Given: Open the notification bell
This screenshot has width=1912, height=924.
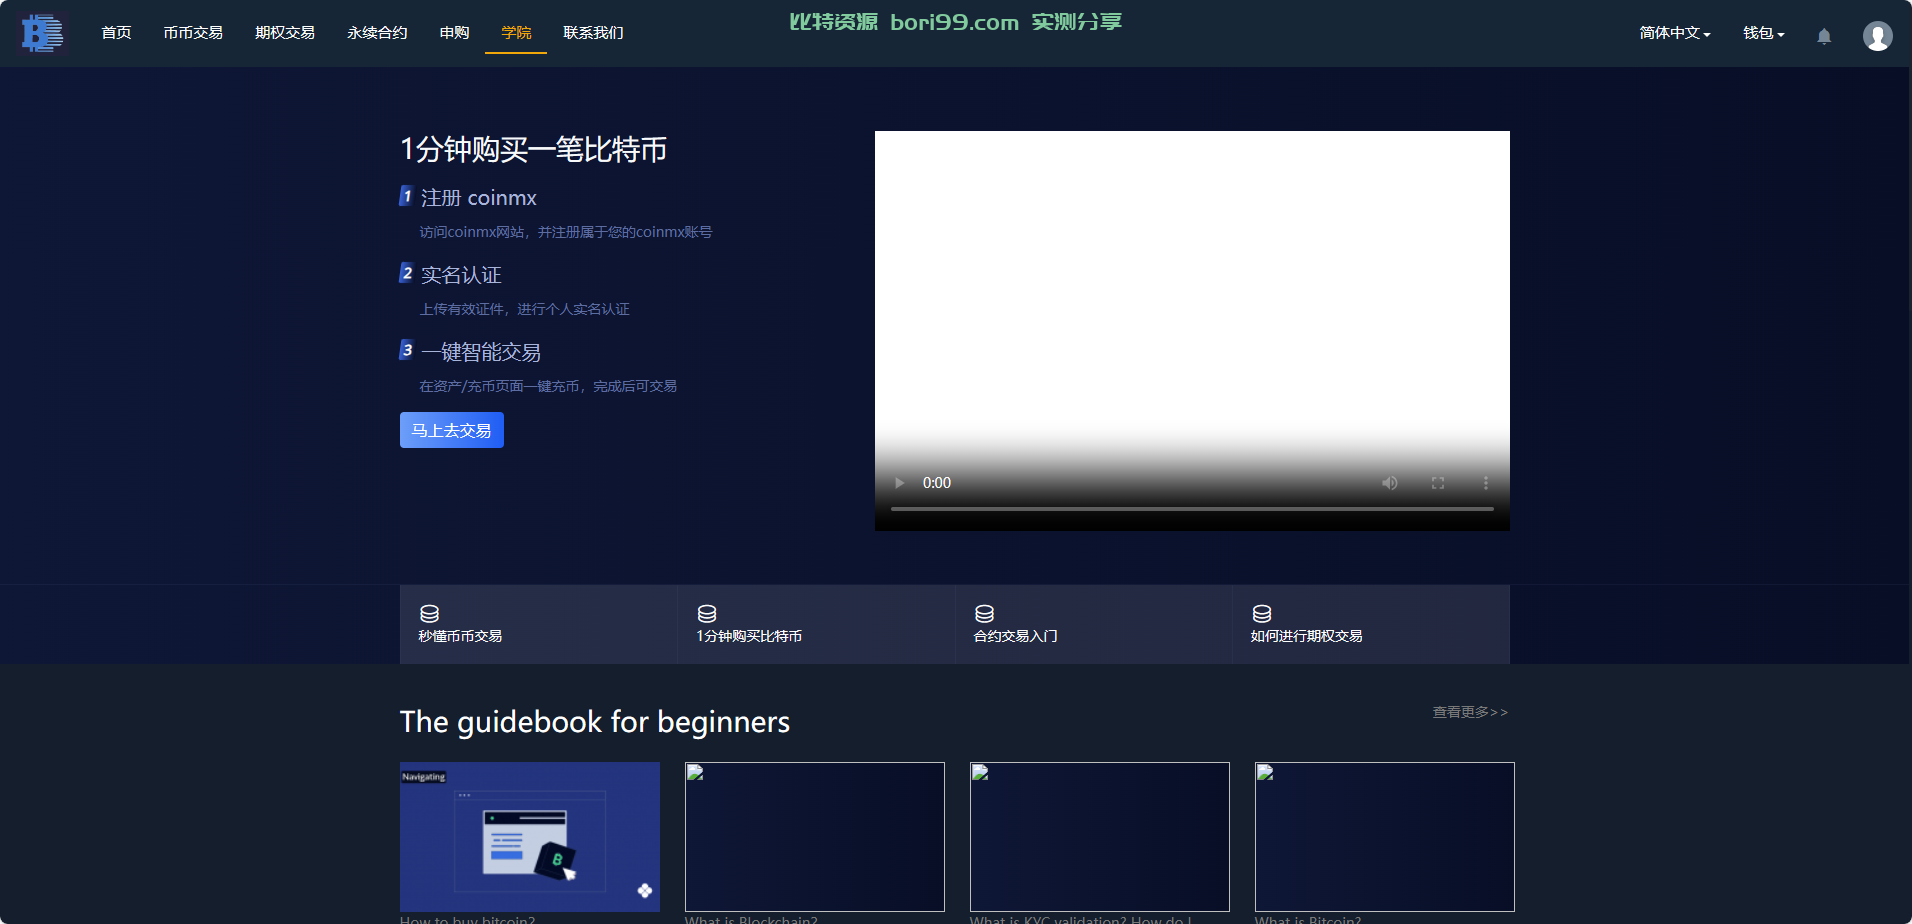Looking at the screenshot, I should (x=1824, y=36).
